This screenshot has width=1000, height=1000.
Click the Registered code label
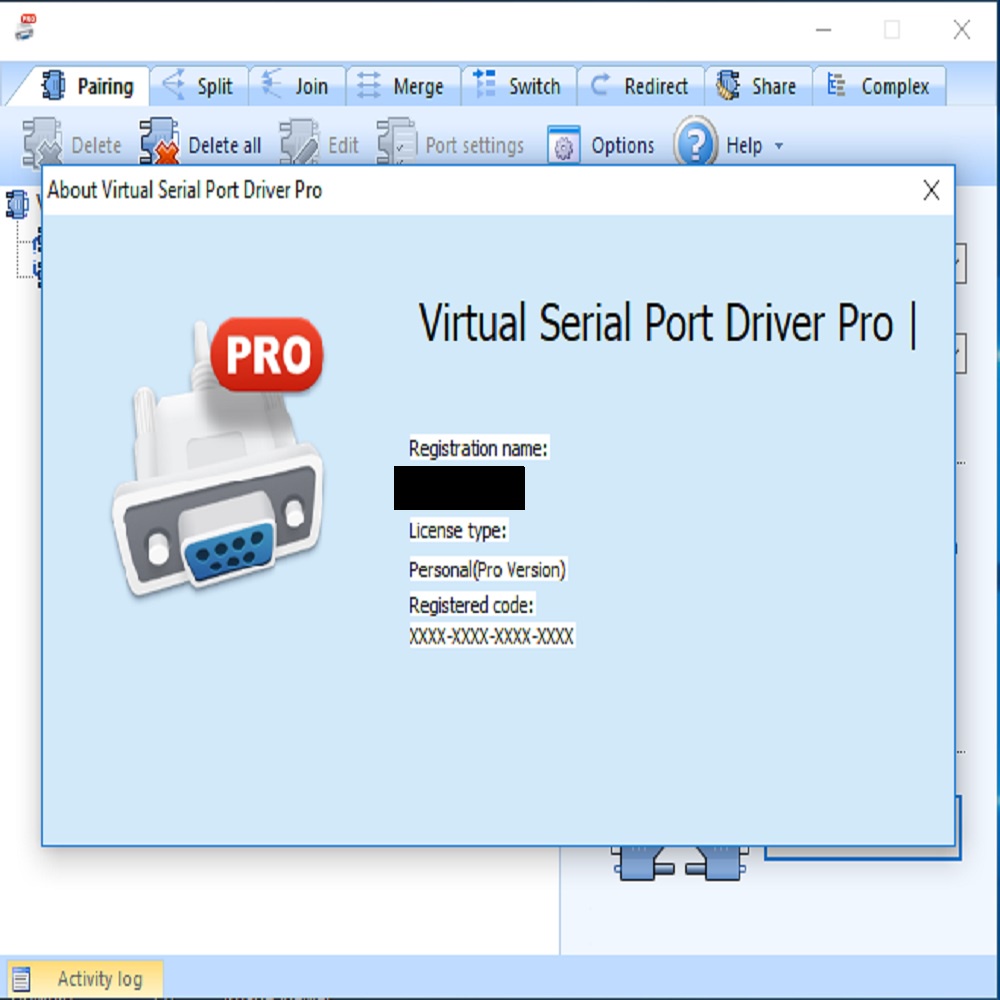click(471, 605)
